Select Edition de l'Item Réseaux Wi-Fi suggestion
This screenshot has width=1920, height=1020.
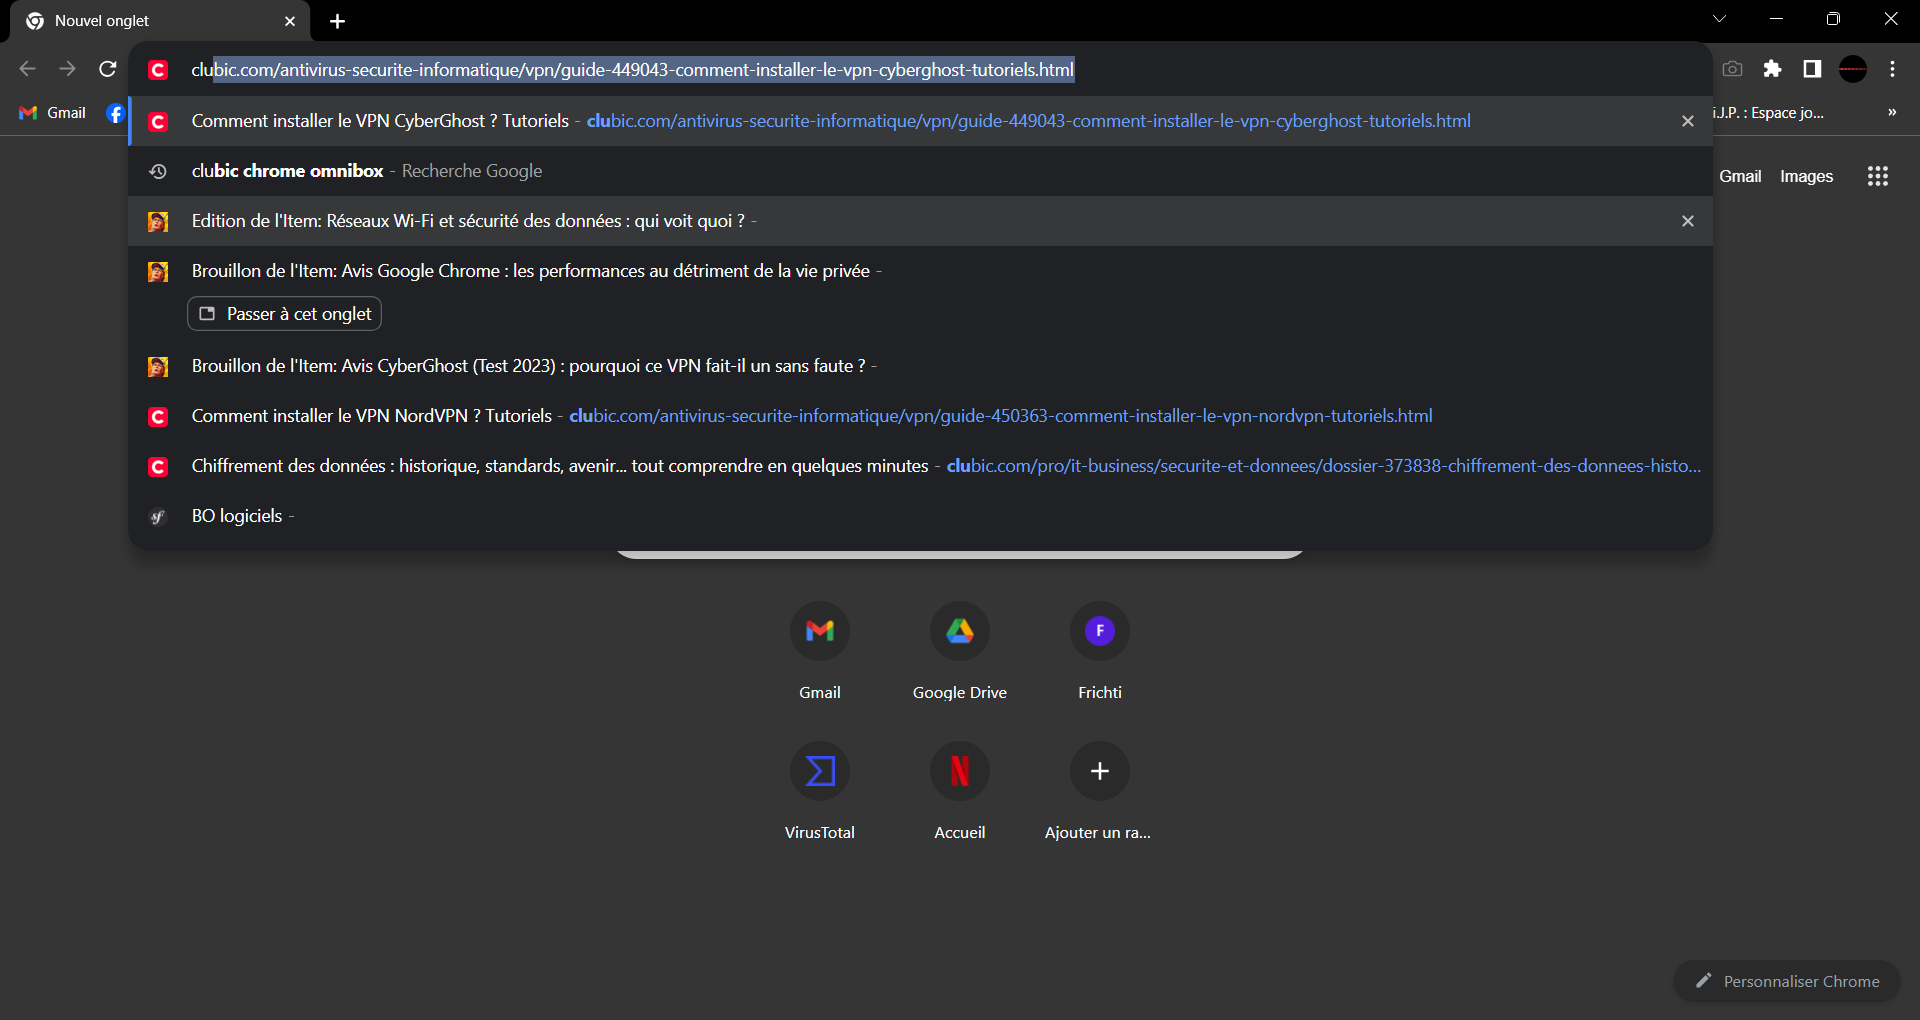[920, 221]
